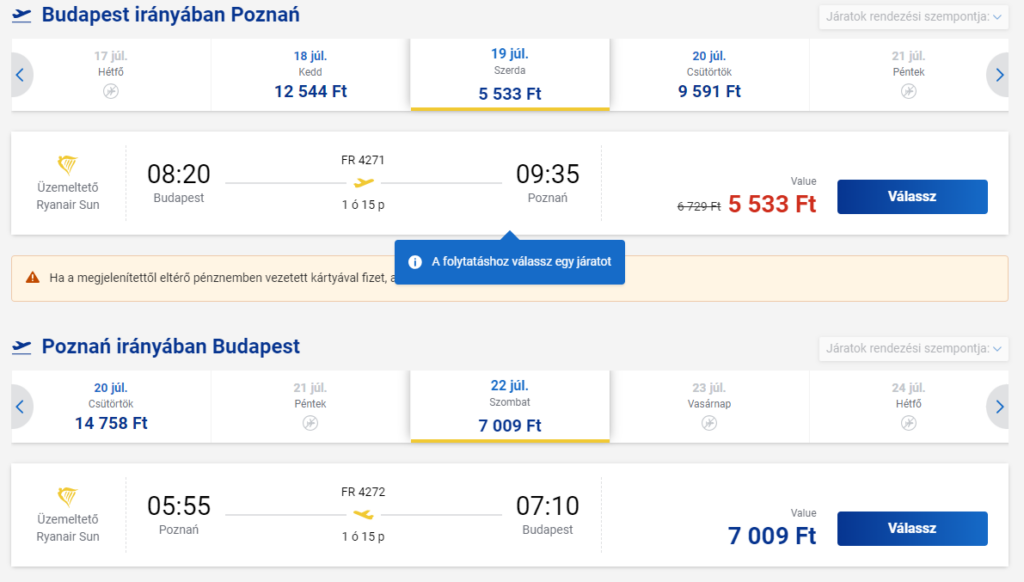Select return date 20 júl. 14 758 Ft

pyautogui.click(x=111, y=407)
